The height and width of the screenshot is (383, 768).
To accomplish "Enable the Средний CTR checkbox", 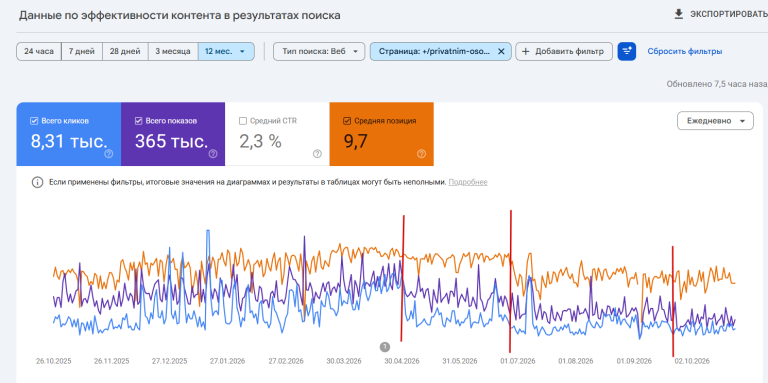I will 242,121.
